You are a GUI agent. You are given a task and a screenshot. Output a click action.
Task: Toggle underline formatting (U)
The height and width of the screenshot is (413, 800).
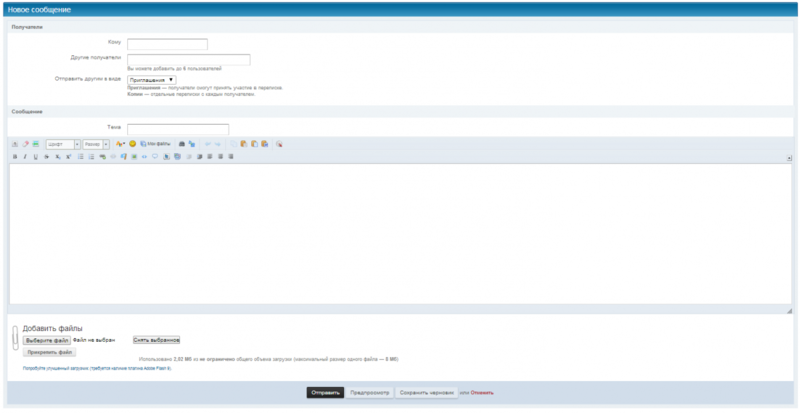(x=36, y=157)
